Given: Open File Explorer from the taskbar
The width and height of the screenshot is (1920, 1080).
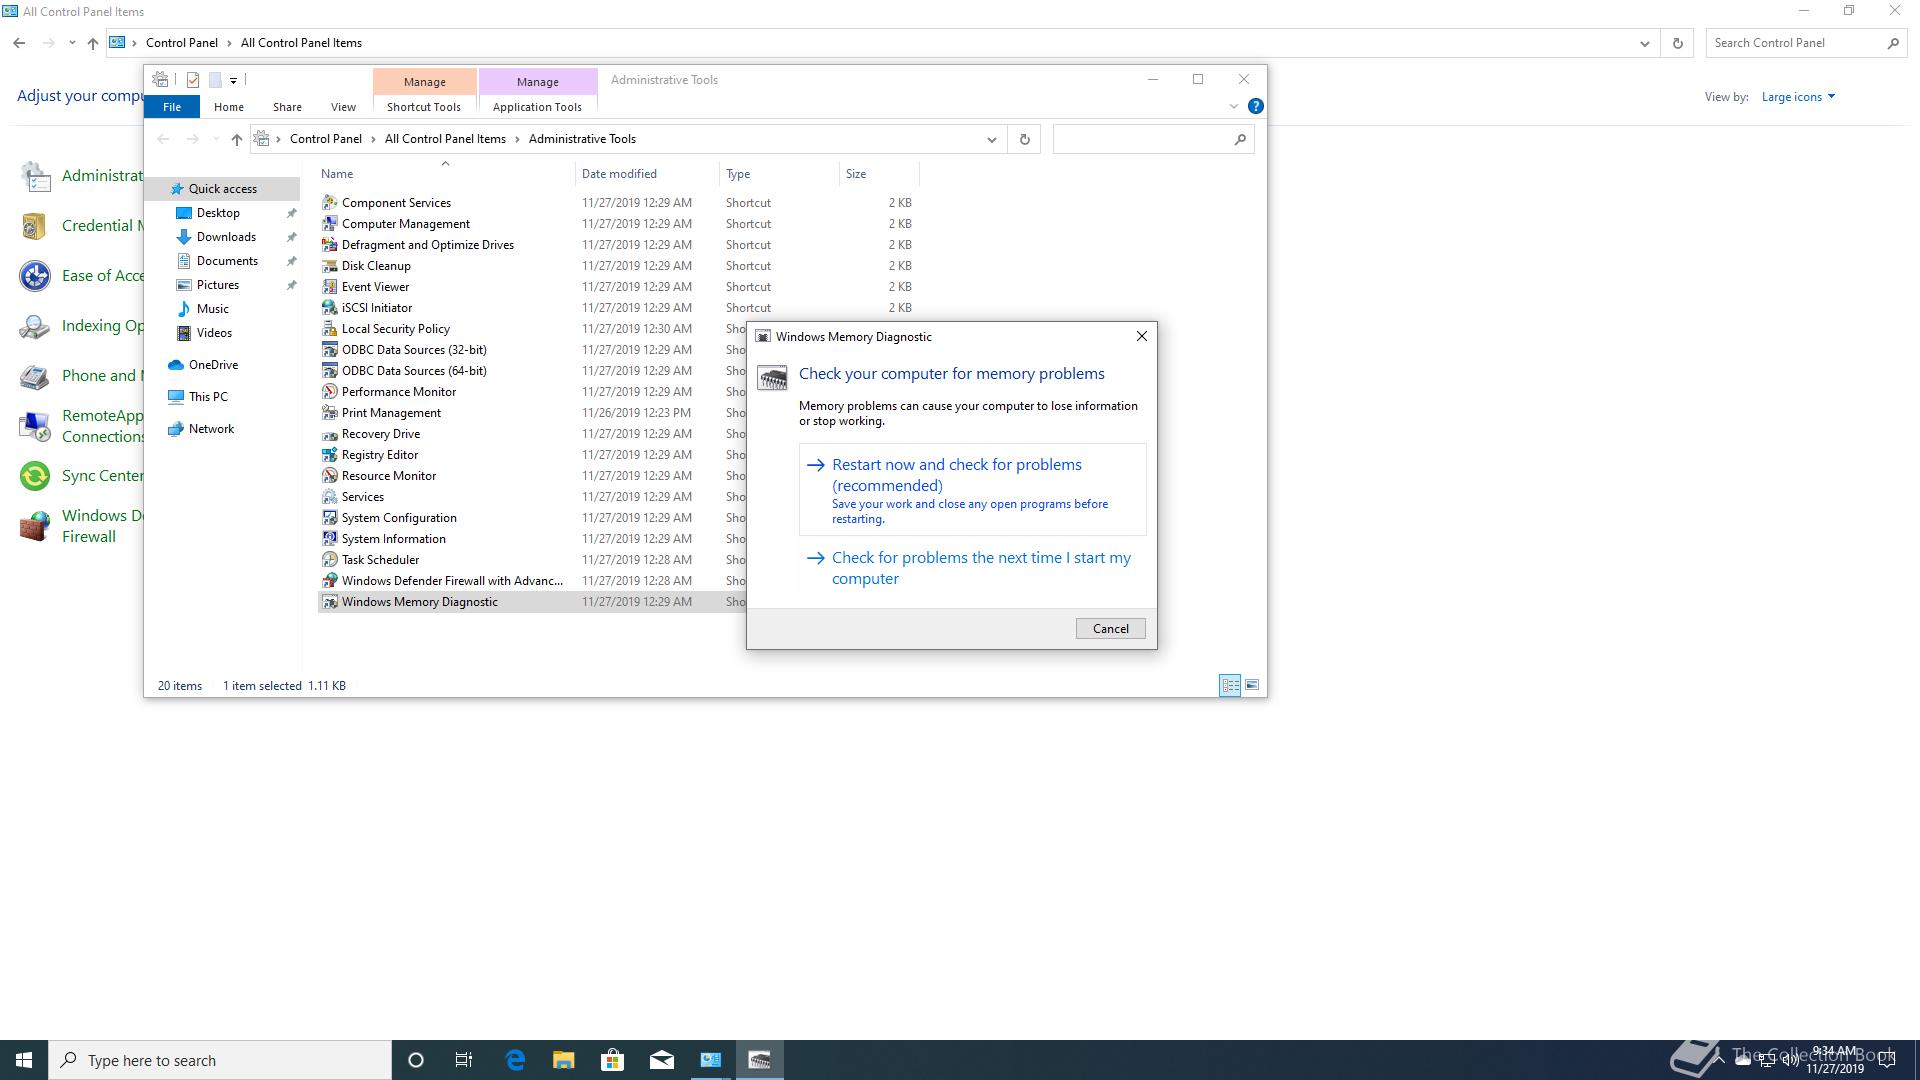Looking at the screenshot, I should (563, 1060).
